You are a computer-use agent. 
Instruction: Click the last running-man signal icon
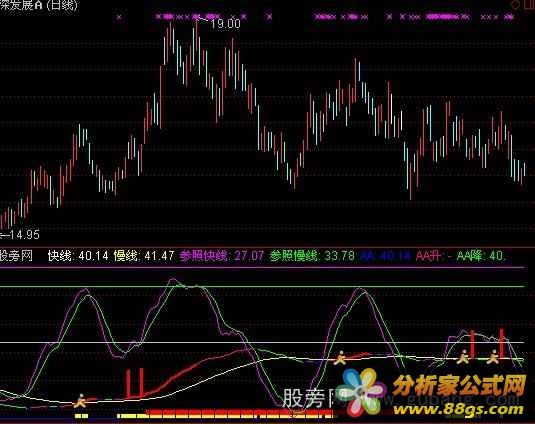tap(493, 357)
